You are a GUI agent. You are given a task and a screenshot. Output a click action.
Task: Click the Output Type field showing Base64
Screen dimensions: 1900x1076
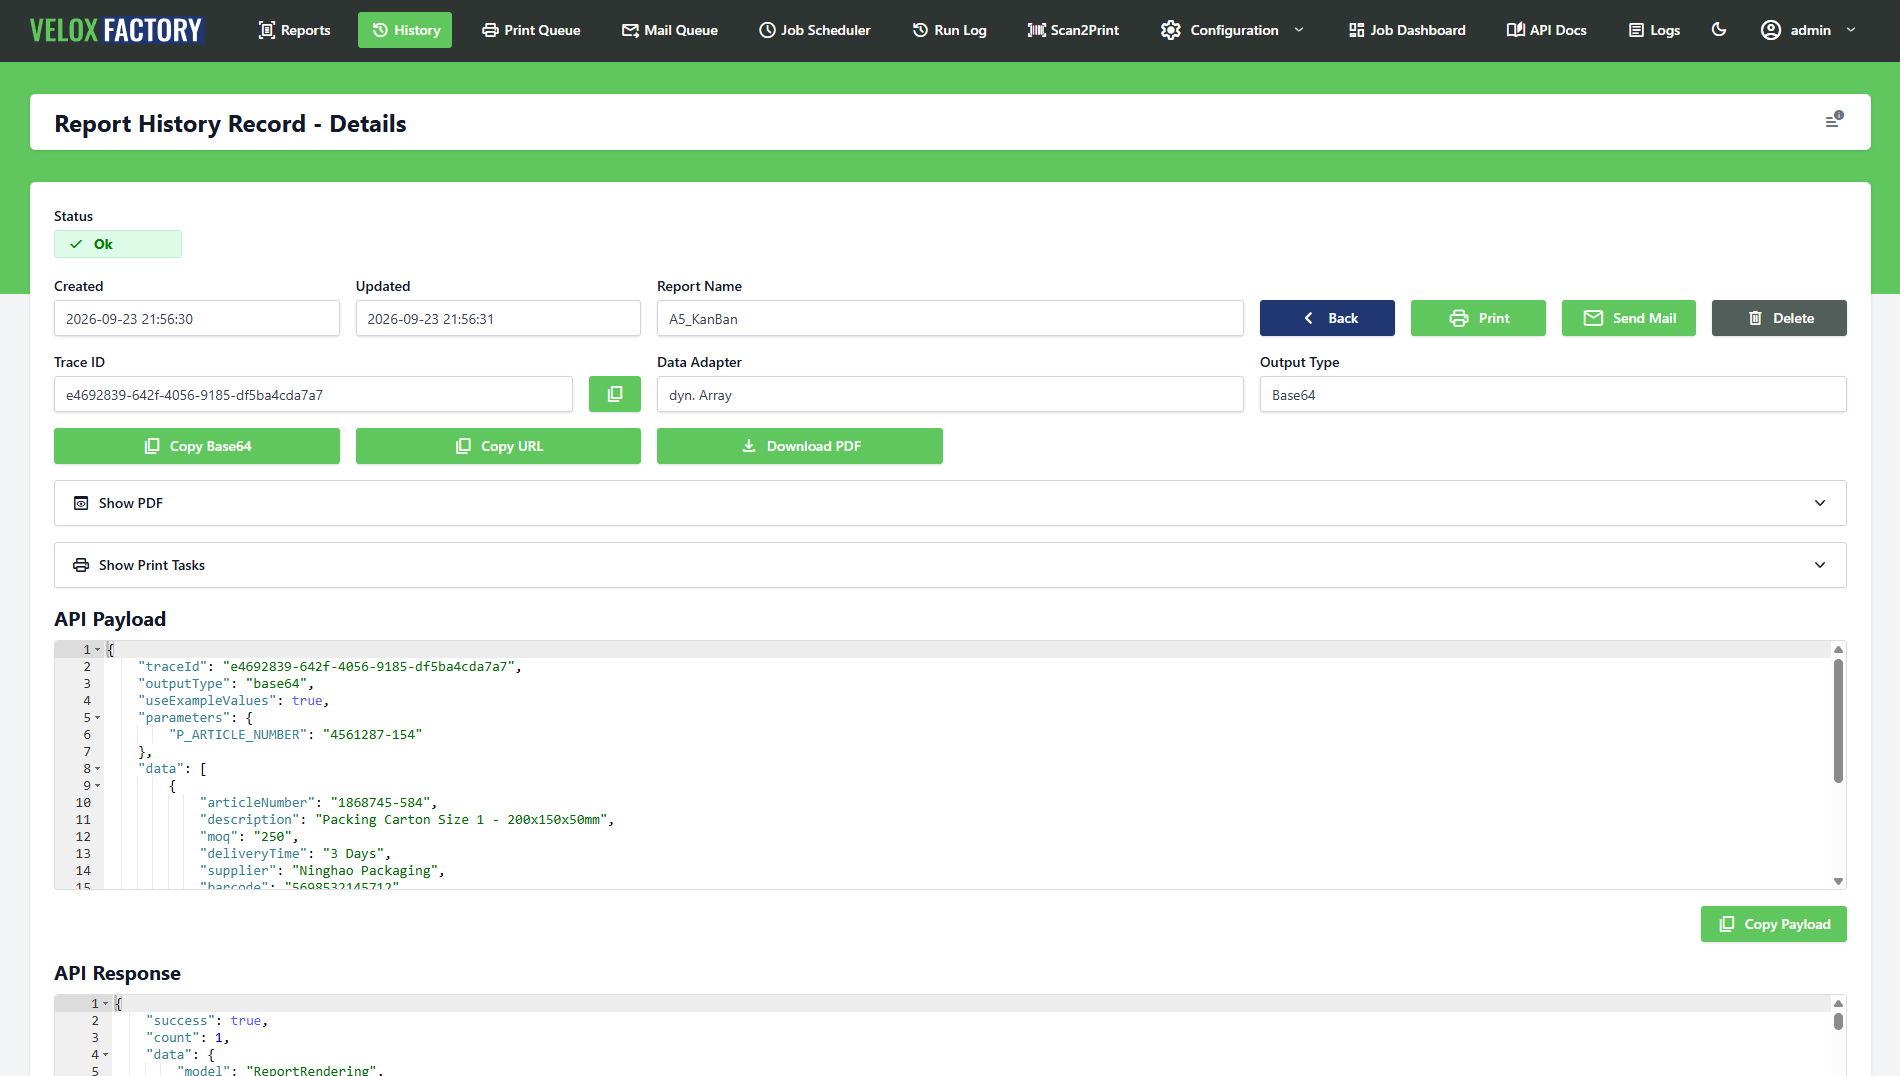(x=1553, y=395)
